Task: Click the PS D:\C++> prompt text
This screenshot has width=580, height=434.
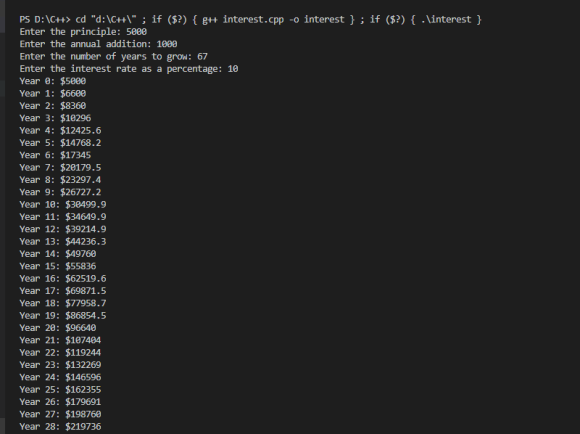Action: (x=45, y=19)
